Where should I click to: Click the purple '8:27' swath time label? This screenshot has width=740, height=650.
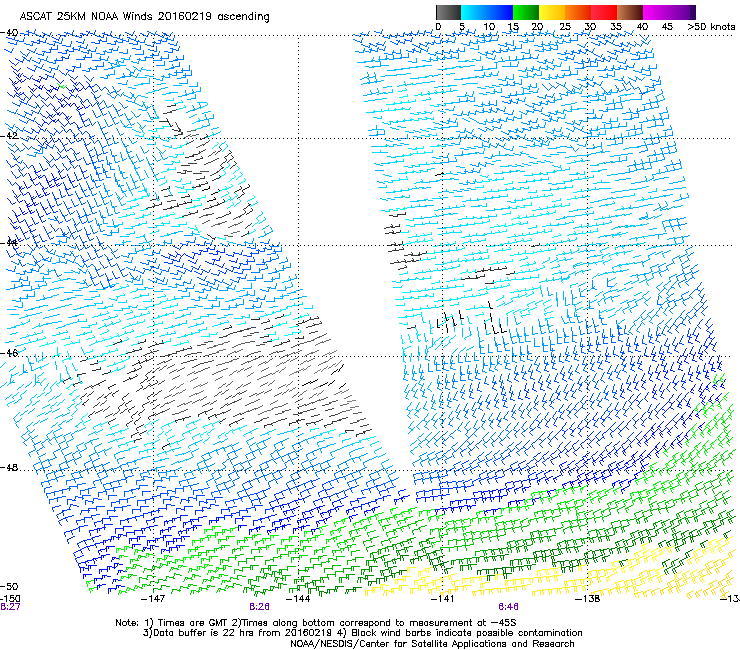point(10,607)
